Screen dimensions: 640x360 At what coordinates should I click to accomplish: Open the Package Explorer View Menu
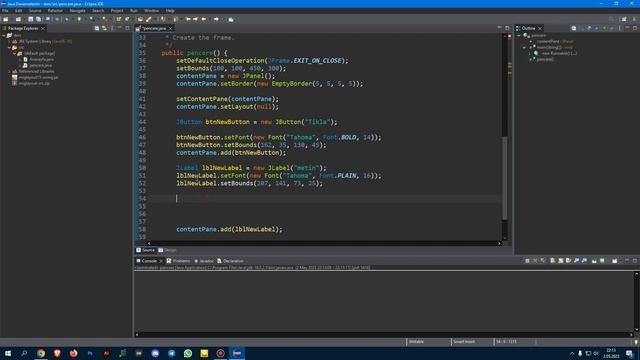click(x=112, y=28)
